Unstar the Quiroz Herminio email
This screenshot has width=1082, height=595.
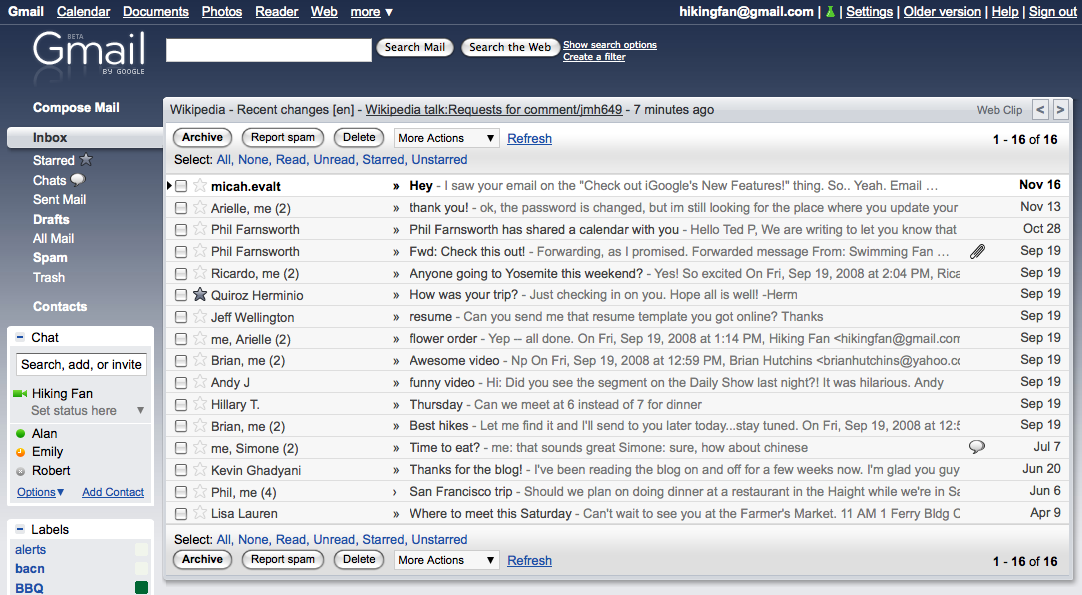tap(199, 295)
